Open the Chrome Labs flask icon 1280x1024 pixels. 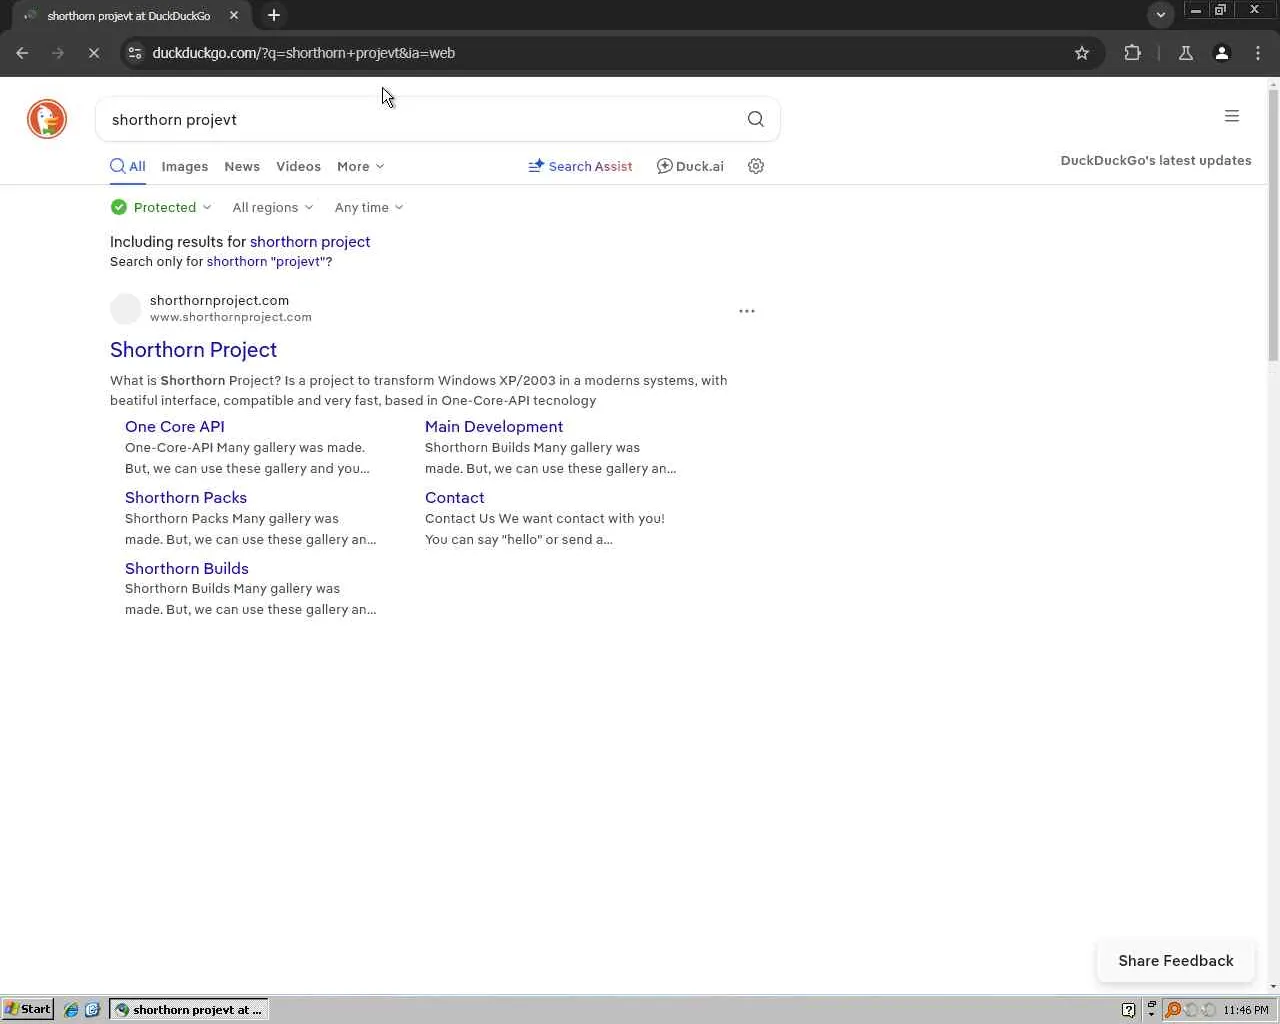click(1186, 53)
